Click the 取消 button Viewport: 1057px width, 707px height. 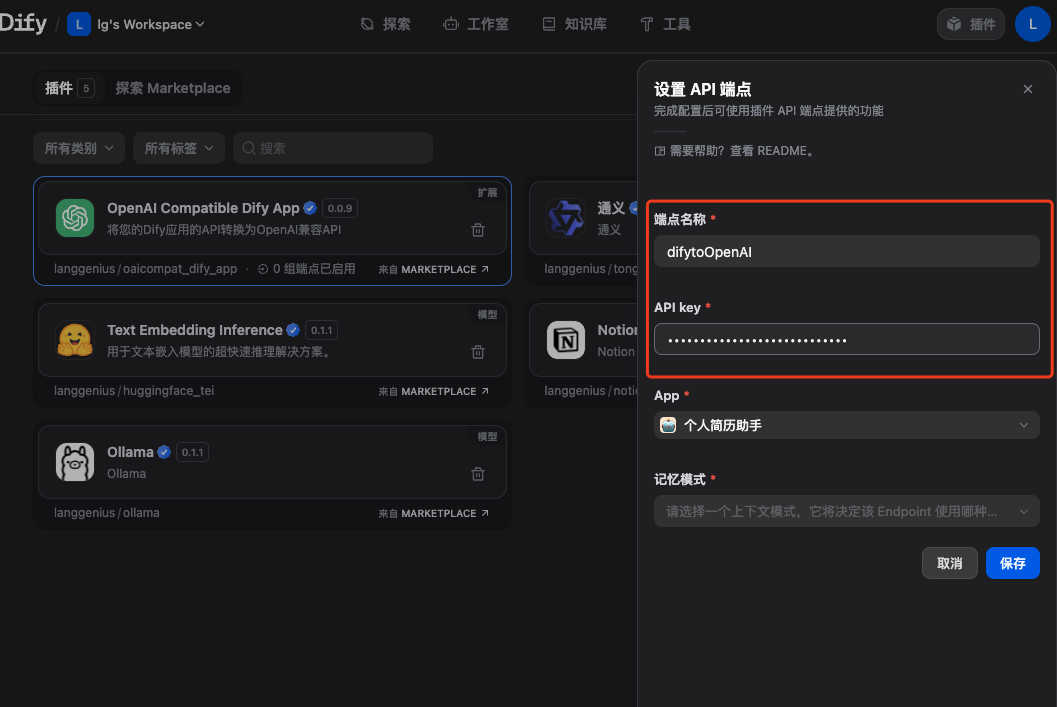pyautogui.click(x=949, y=563)
